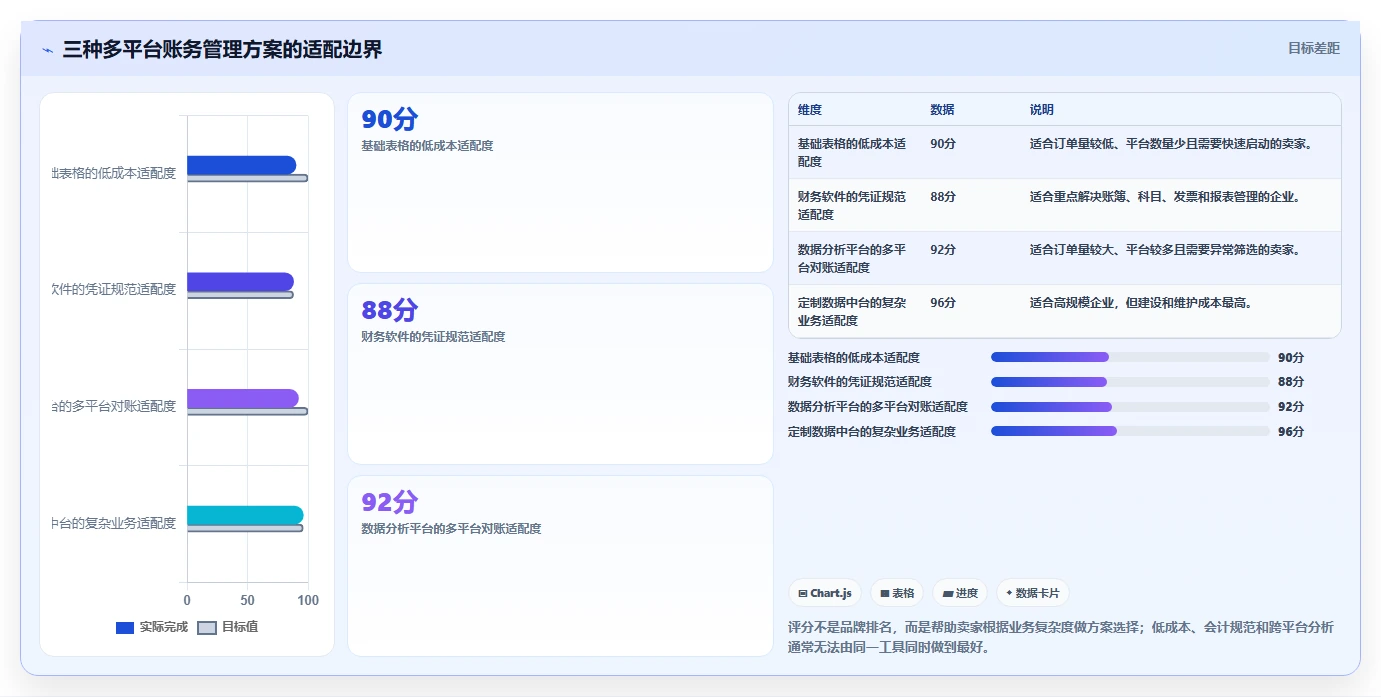Click the 进度 chip
Screen dimensions: 1381x697
point(960,593)
